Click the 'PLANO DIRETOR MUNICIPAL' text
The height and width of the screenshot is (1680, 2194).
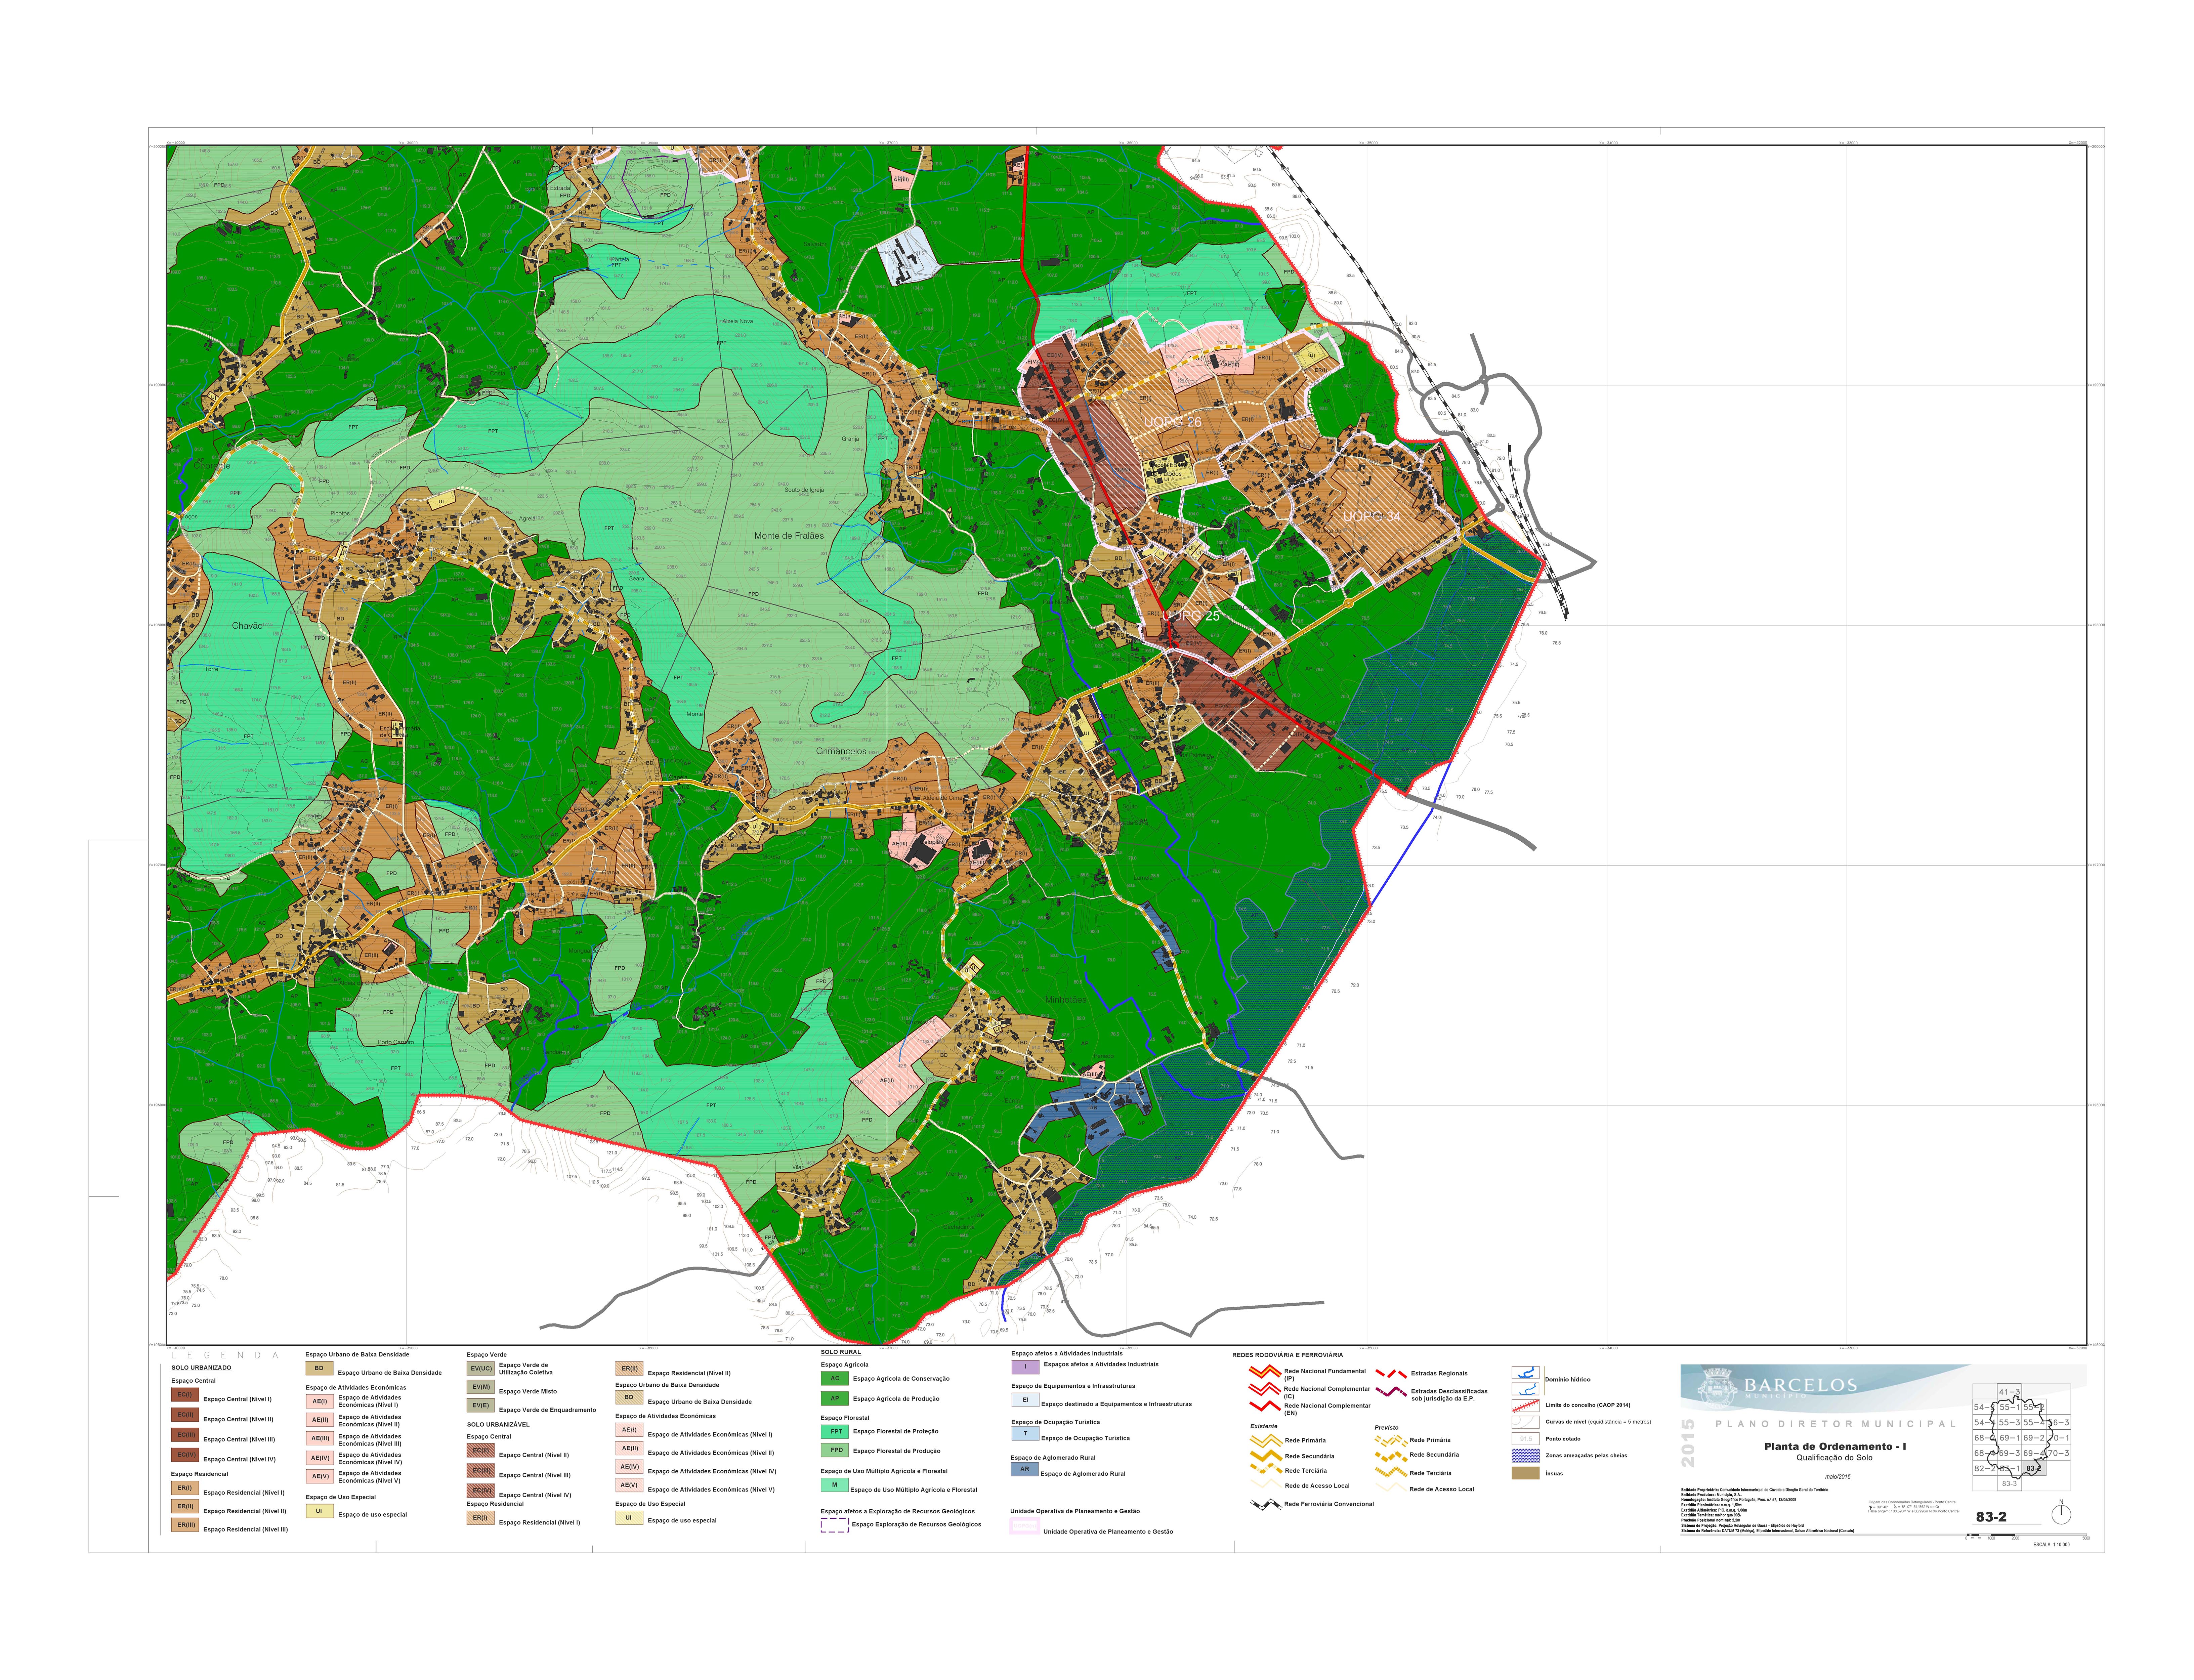point(1835,1424)
